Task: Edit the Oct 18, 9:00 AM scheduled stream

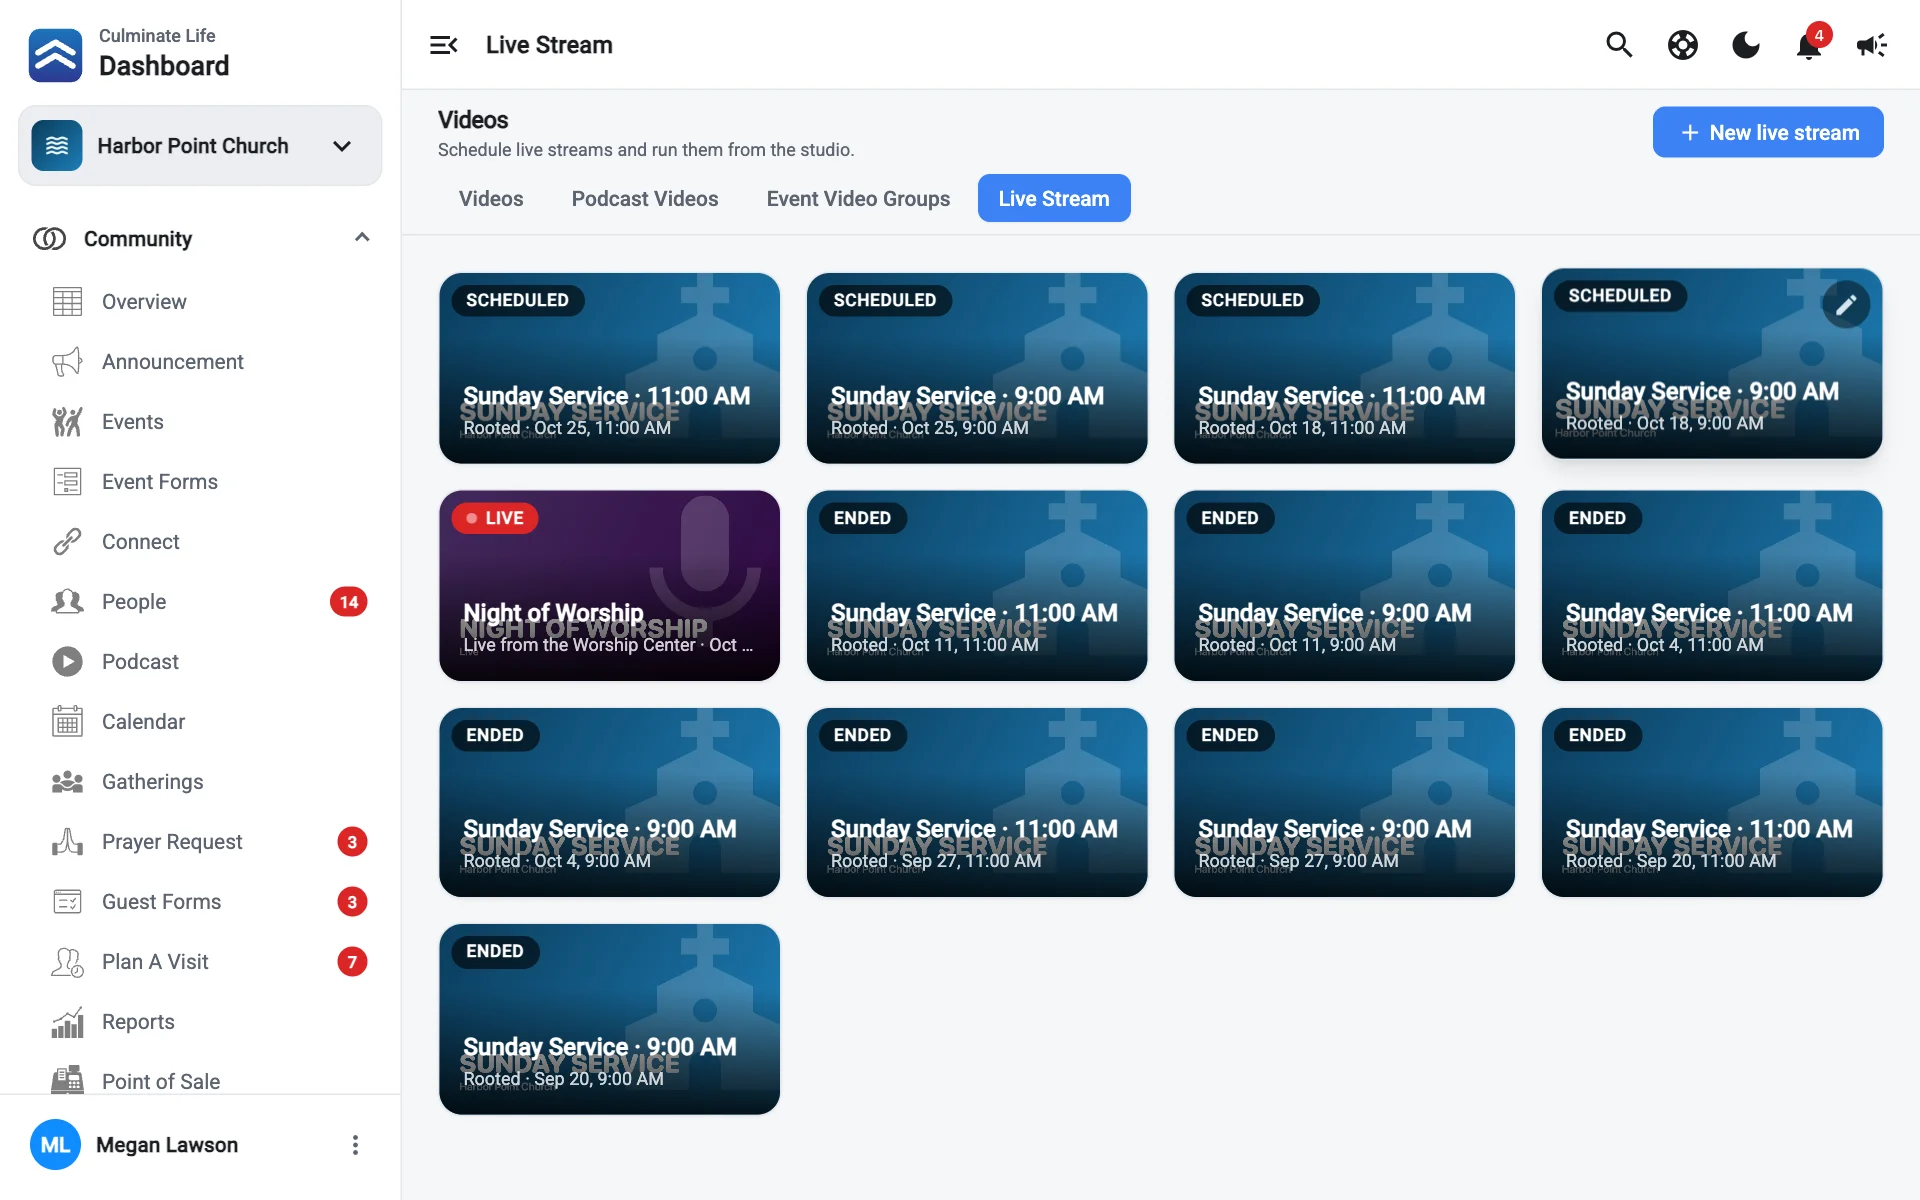Action: pyautogui.click(x=1846, y=305)
